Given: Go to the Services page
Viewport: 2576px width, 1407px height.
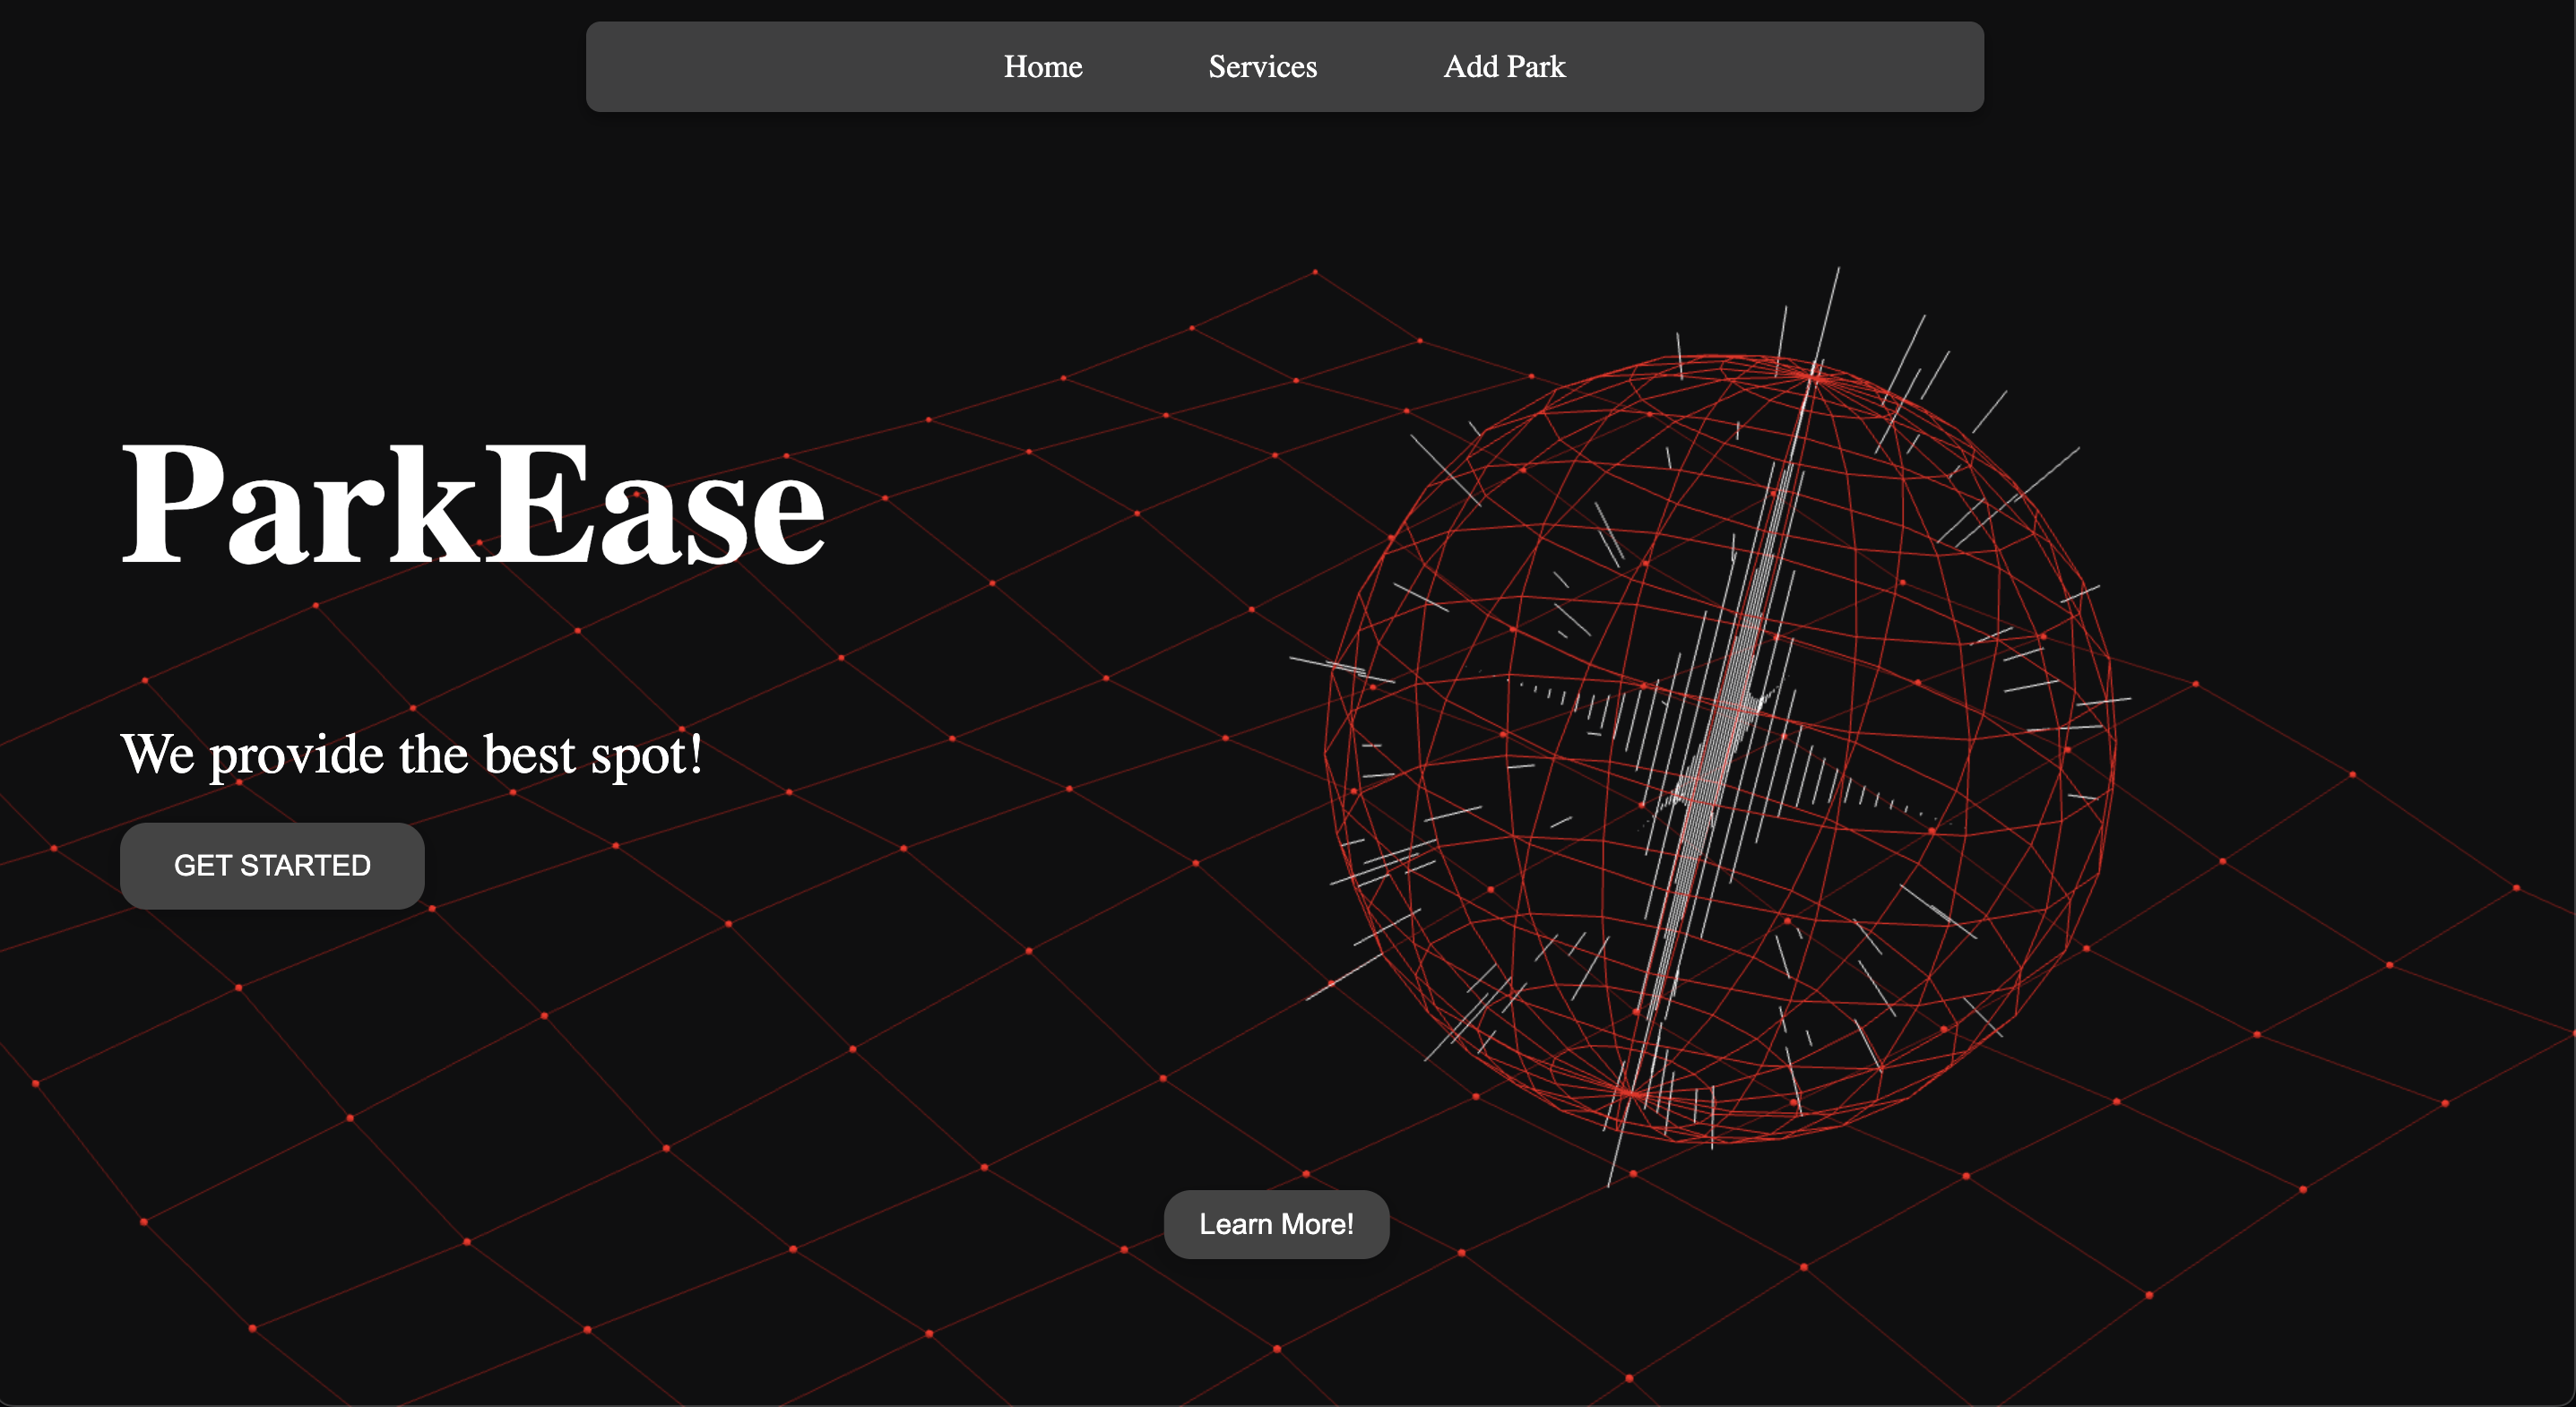Looking at the screenshot, I should [1262, 67].
